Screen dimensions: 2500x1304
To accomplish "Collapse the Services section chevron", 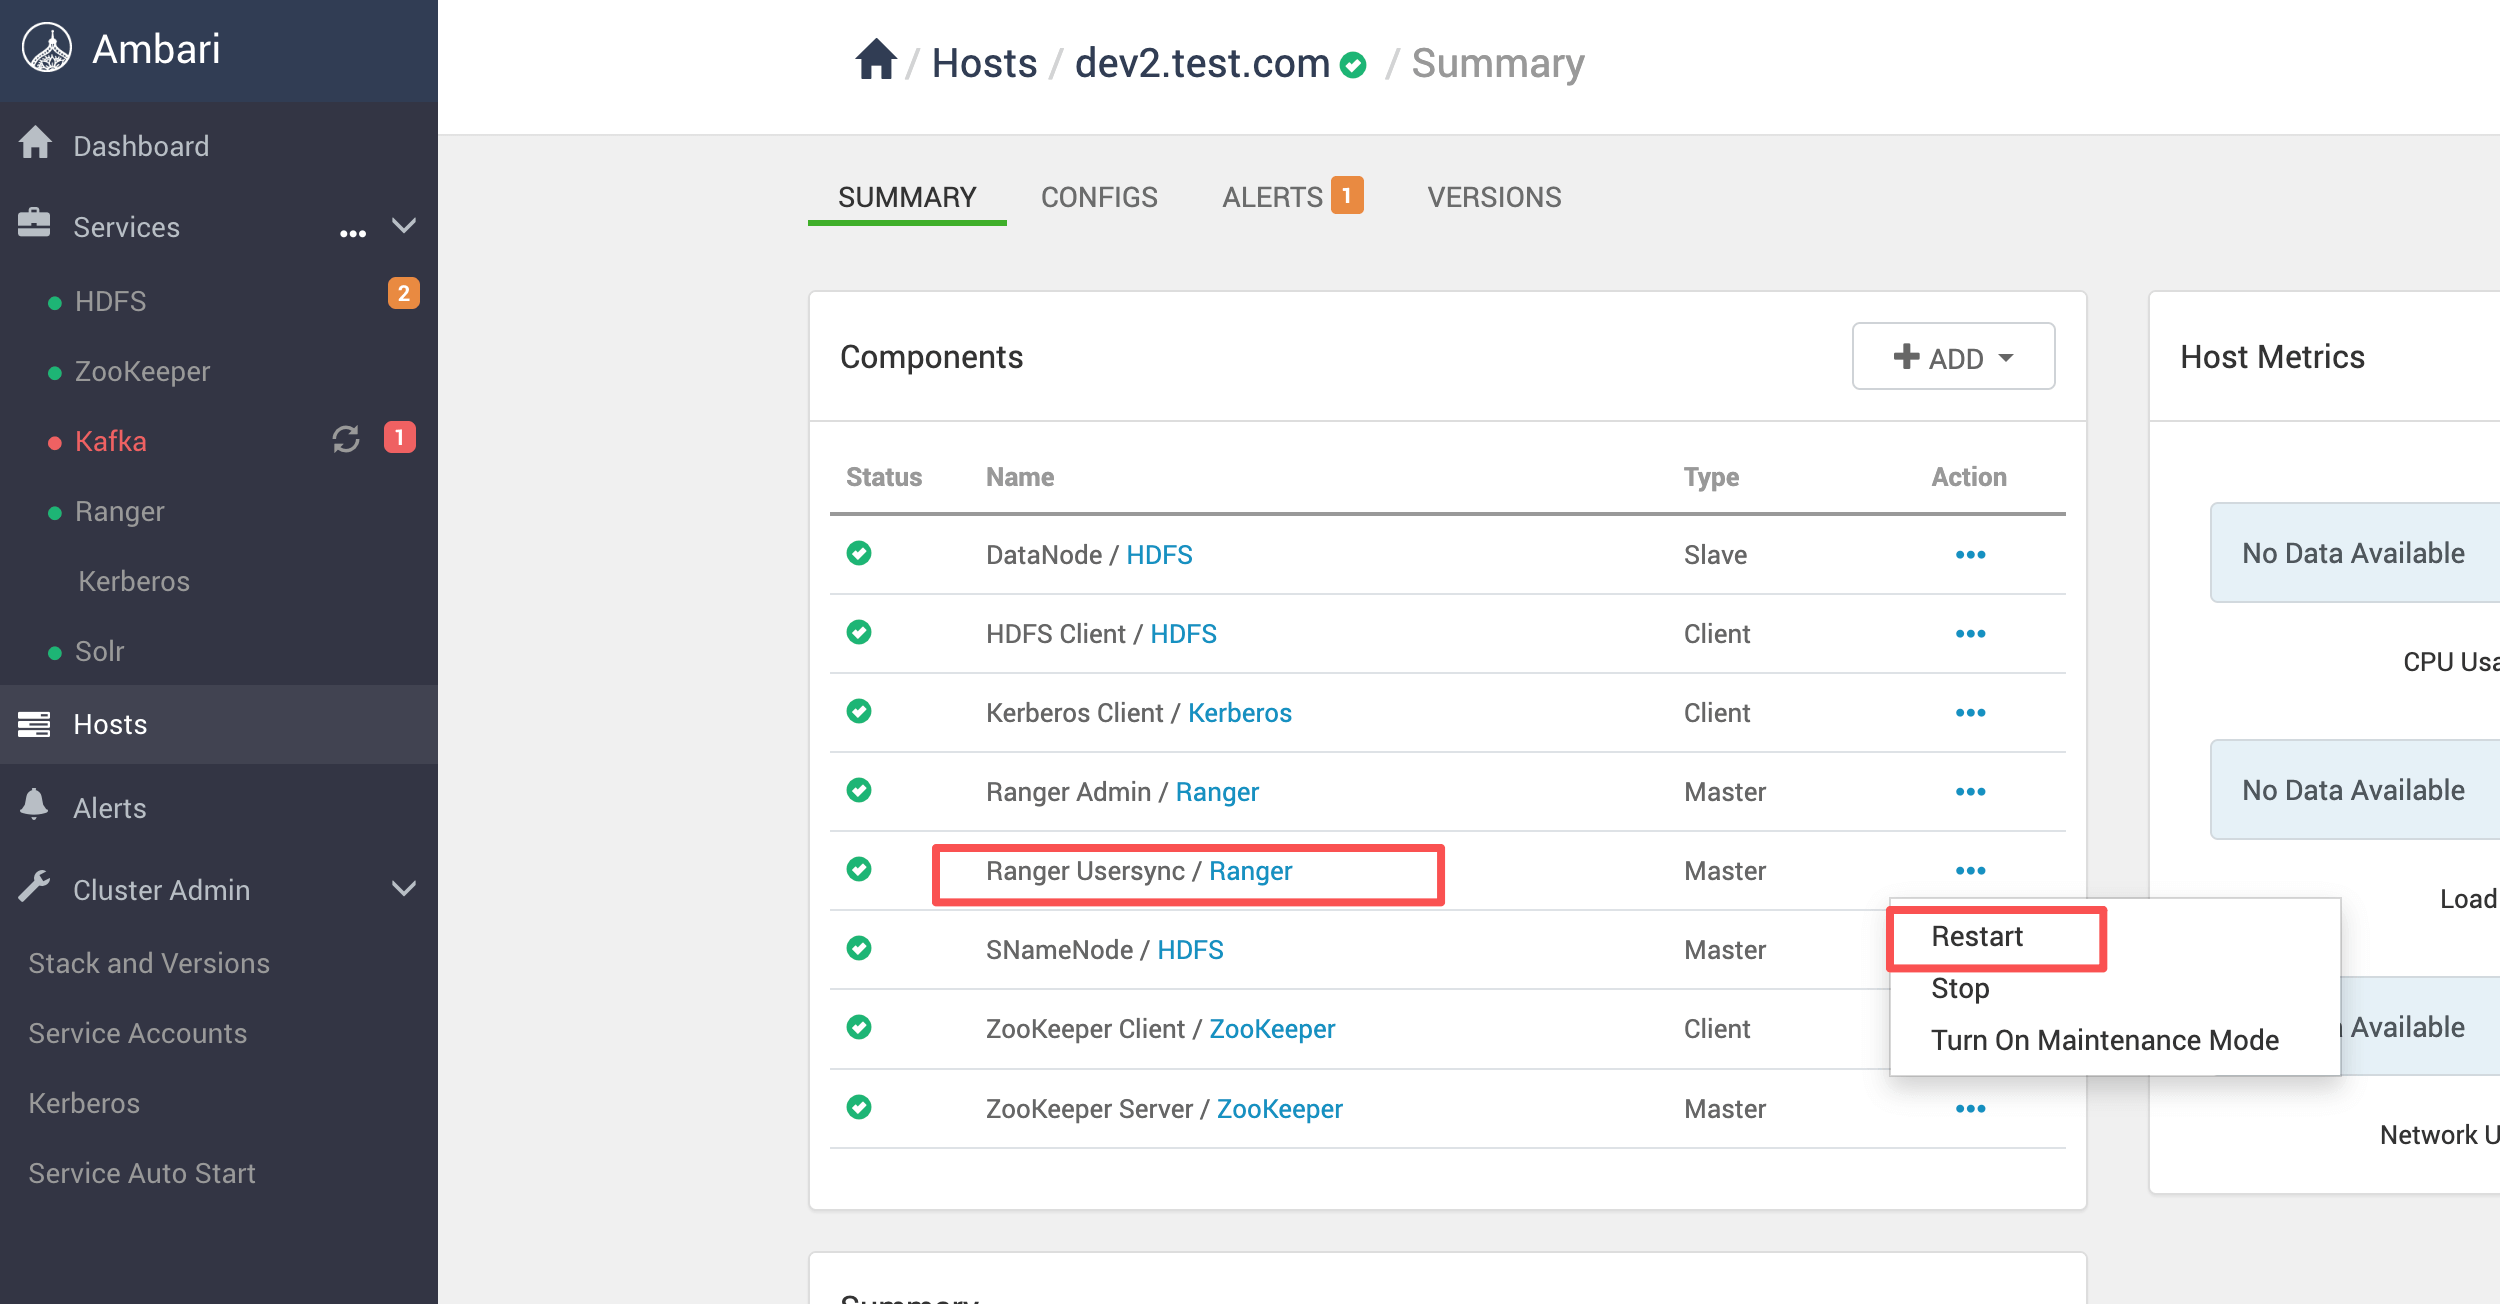I will (x=404, y=226).
